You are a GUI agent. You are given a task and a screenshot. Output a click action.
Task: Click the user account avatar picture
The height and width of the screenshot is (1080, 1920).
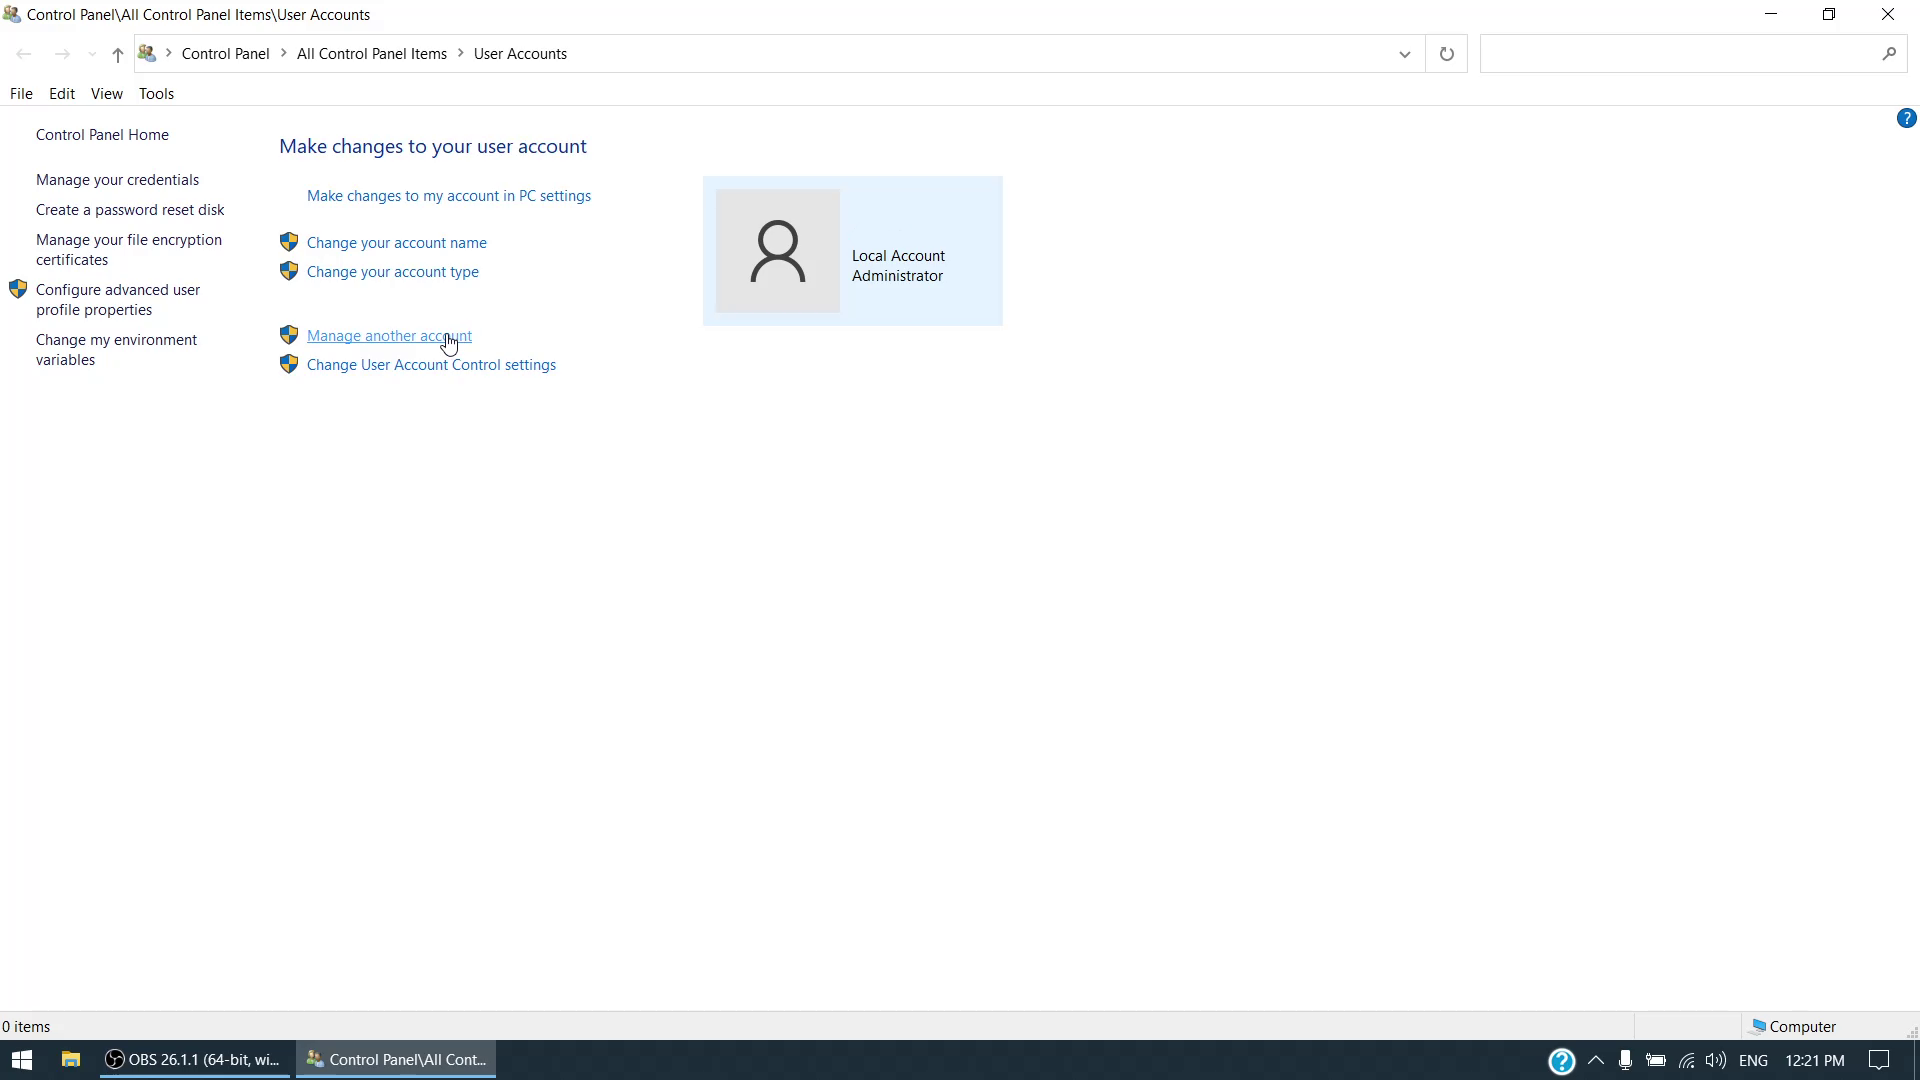777,251
